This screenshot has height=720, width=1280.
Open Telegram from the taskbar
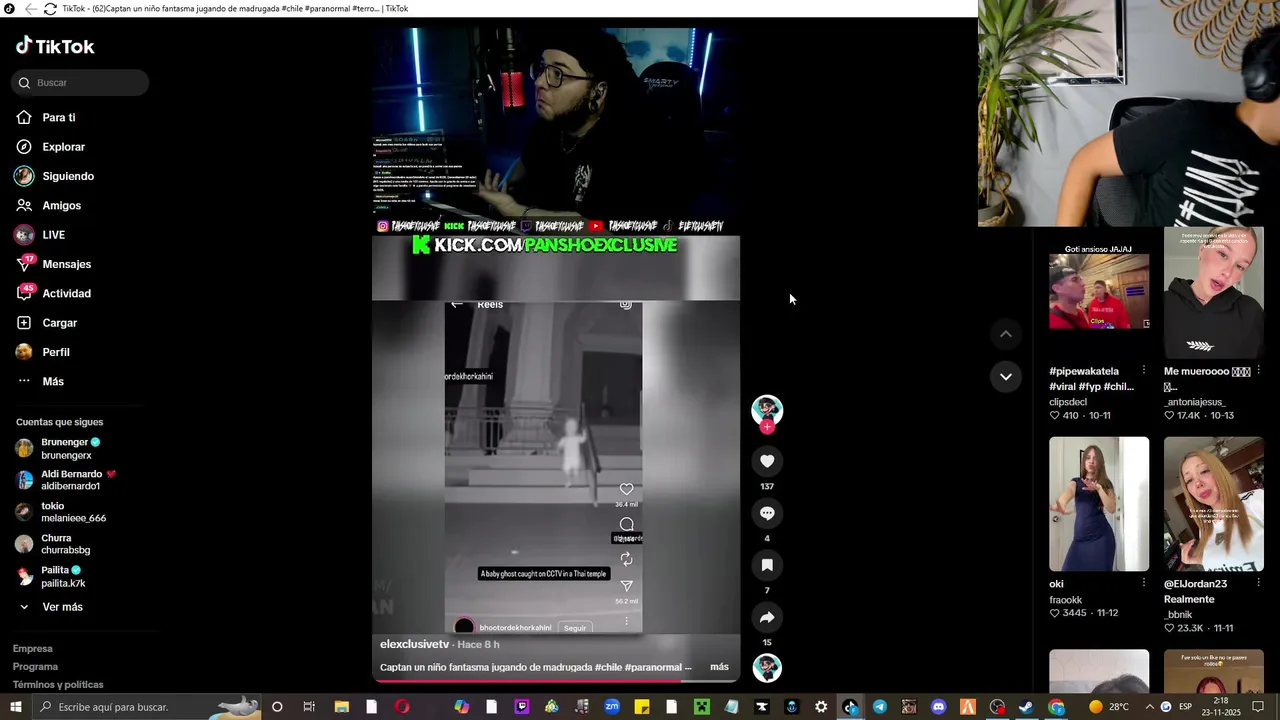[x=879, y=707]
